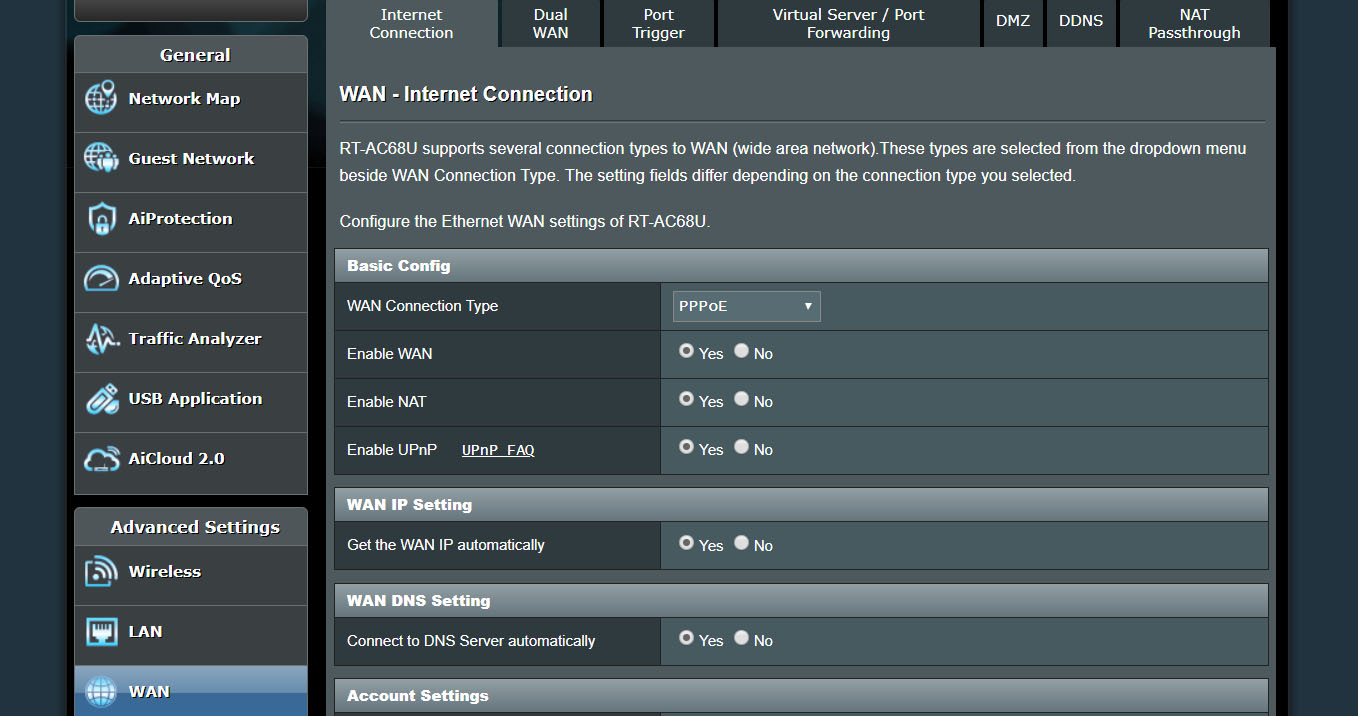The image size is (1358, 716).
Task: Select Yes for Get WAN IP automatically
Action: click(x=686, y=543)
